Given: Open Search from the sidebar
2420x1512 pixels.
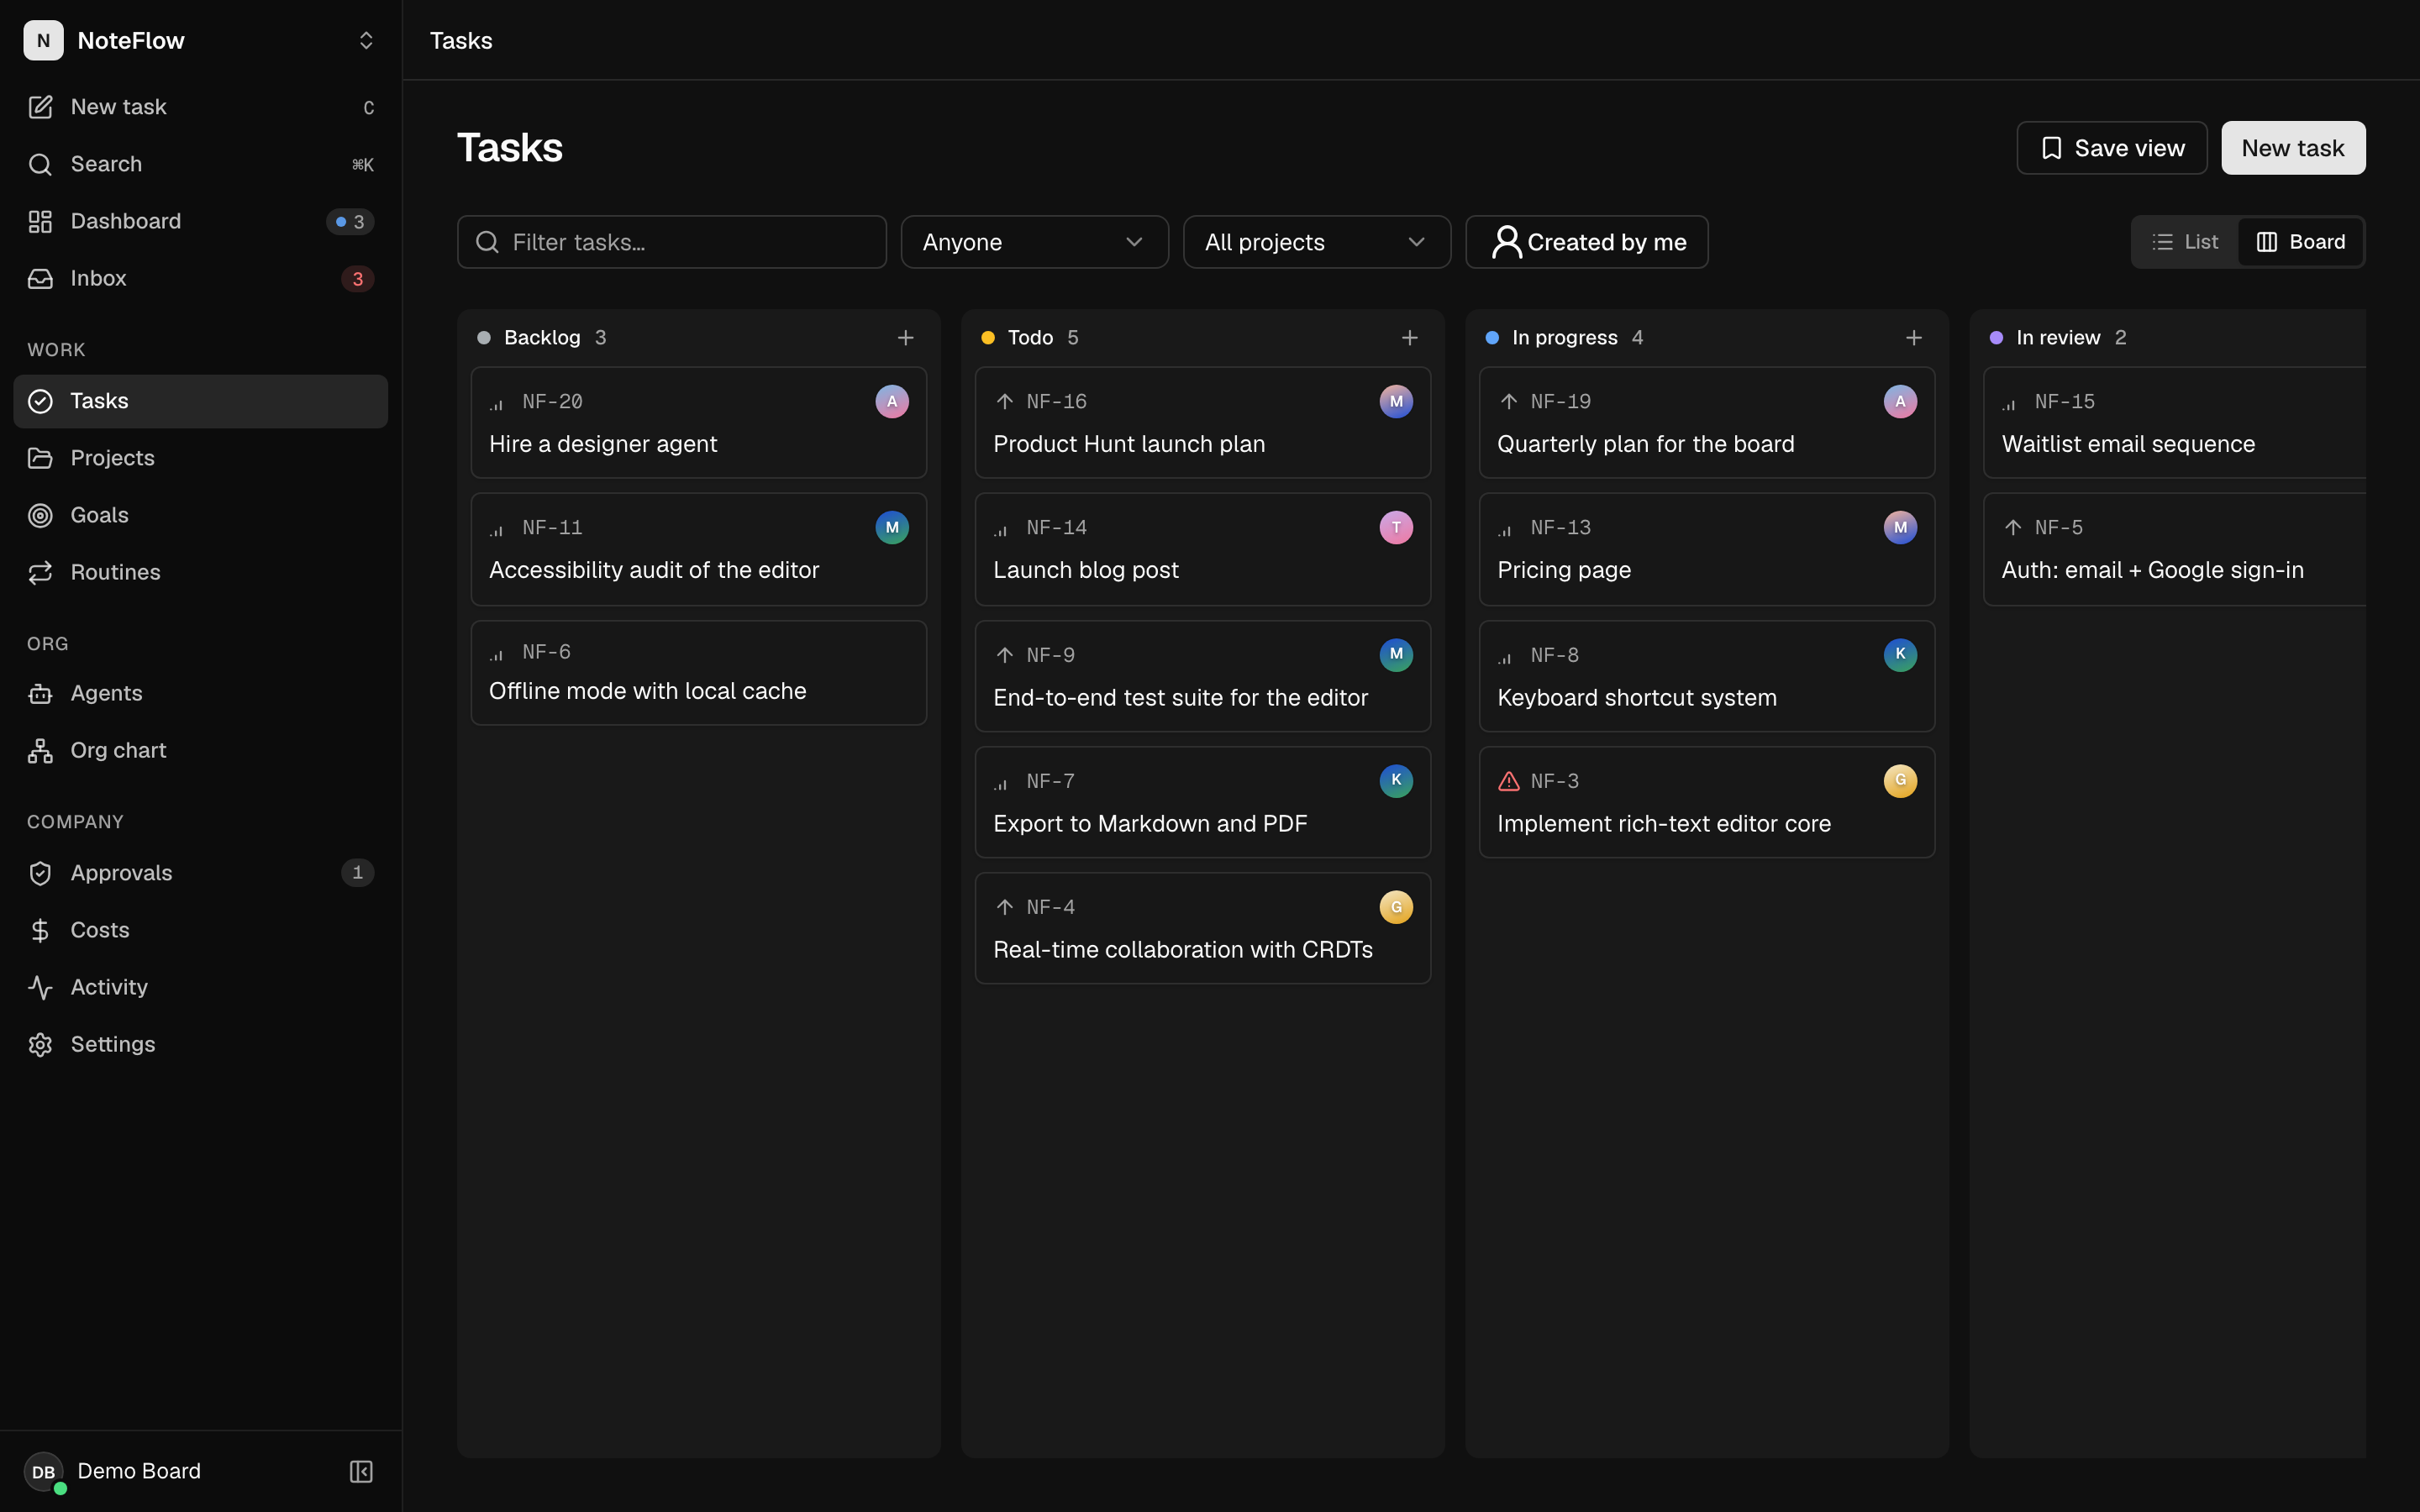Looking at the screenshot, I should [201, 164].
